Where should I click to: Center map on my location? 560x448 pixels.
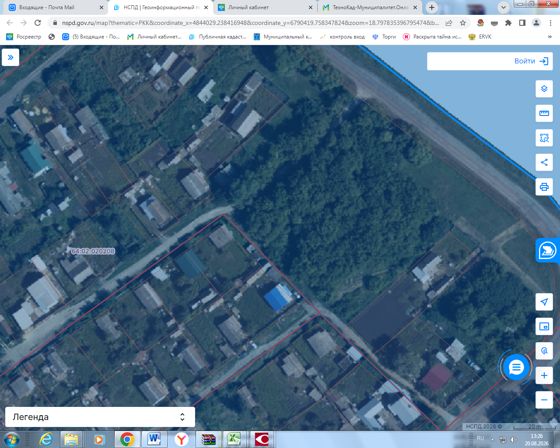point(544,302)
